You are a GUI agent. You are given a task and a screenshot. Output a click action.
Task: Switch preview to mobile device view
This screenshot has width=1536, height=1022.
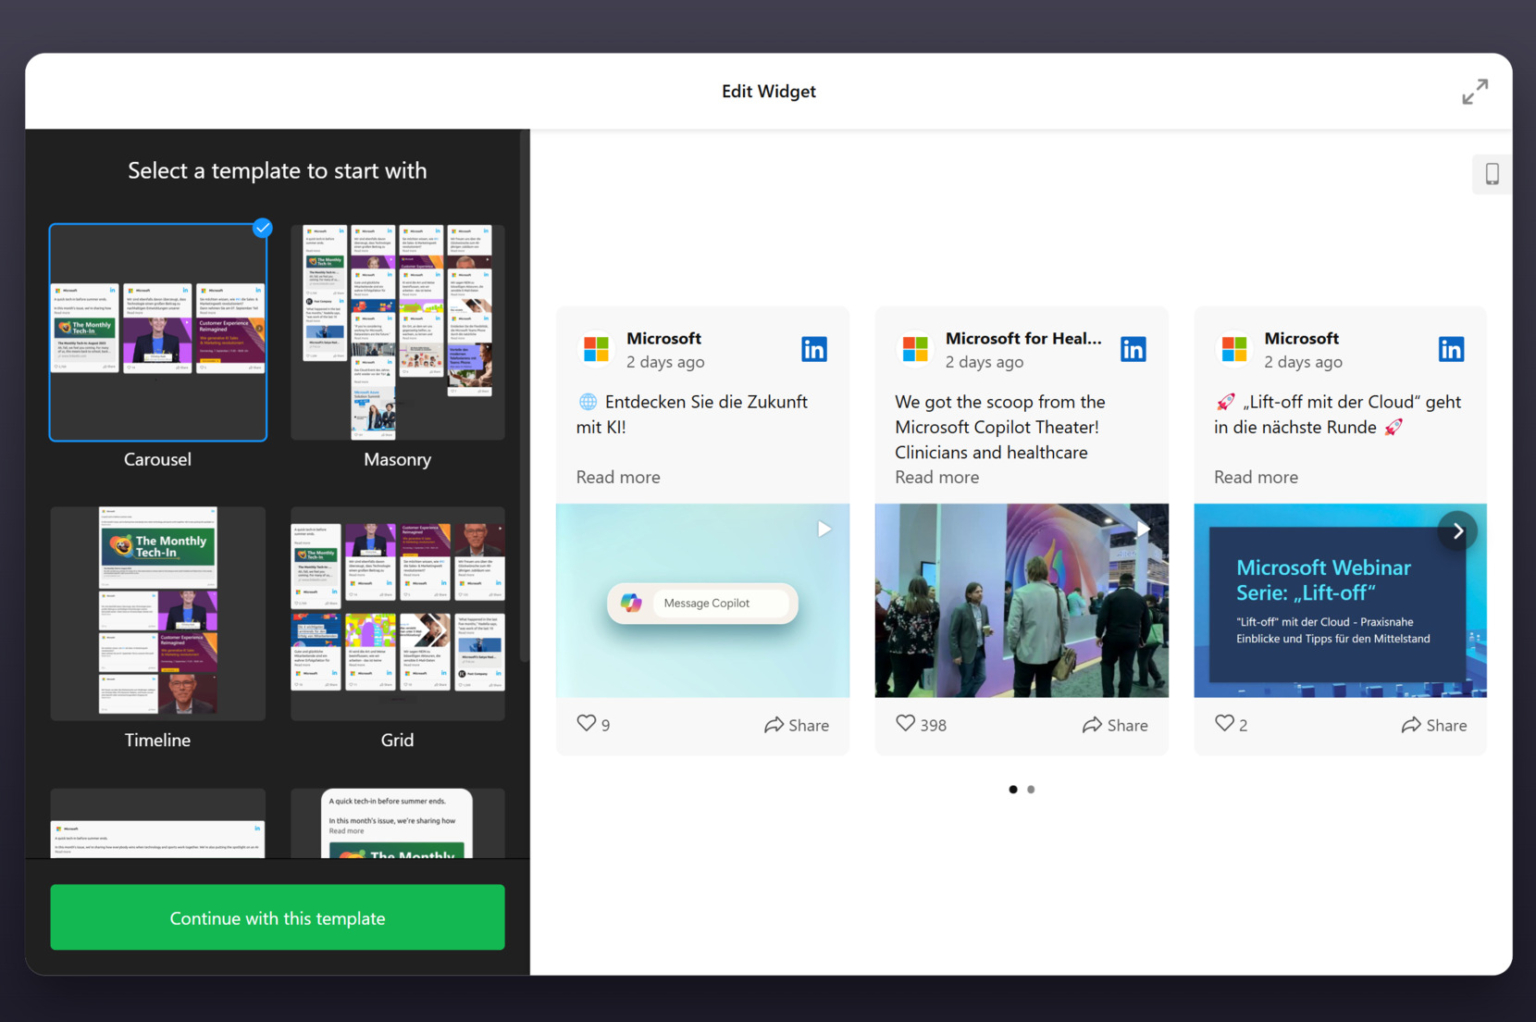point(1491,174)
